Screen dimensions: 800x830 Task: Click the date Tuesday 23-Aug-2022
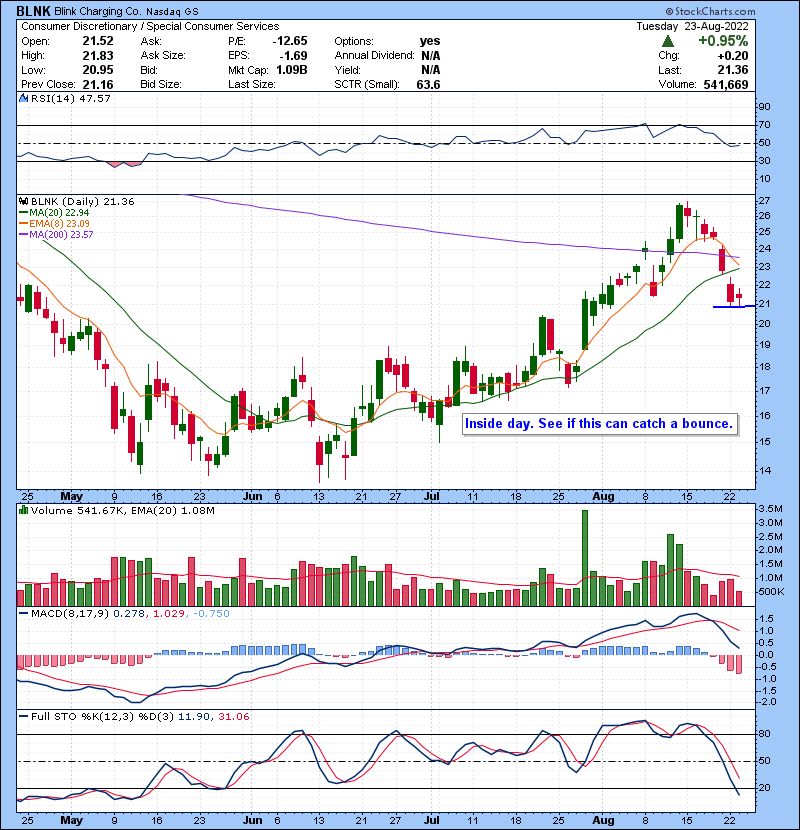coord(693,26)
